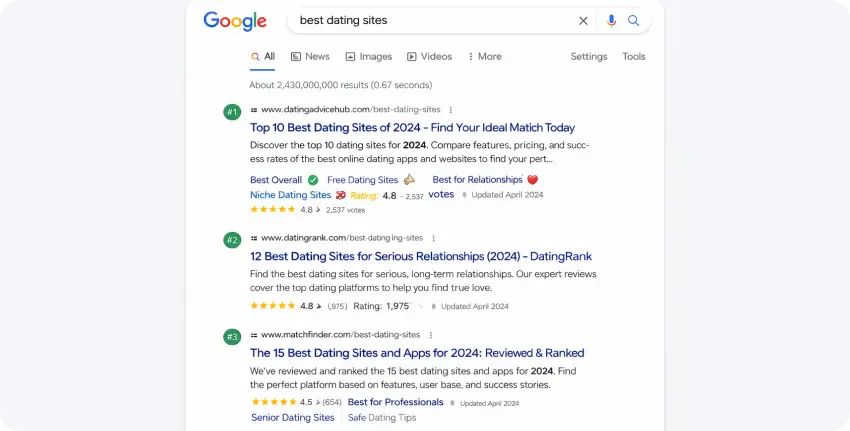850x431 pixels.
Task: Switch to the News tab
Action: (x=310, y=57)
